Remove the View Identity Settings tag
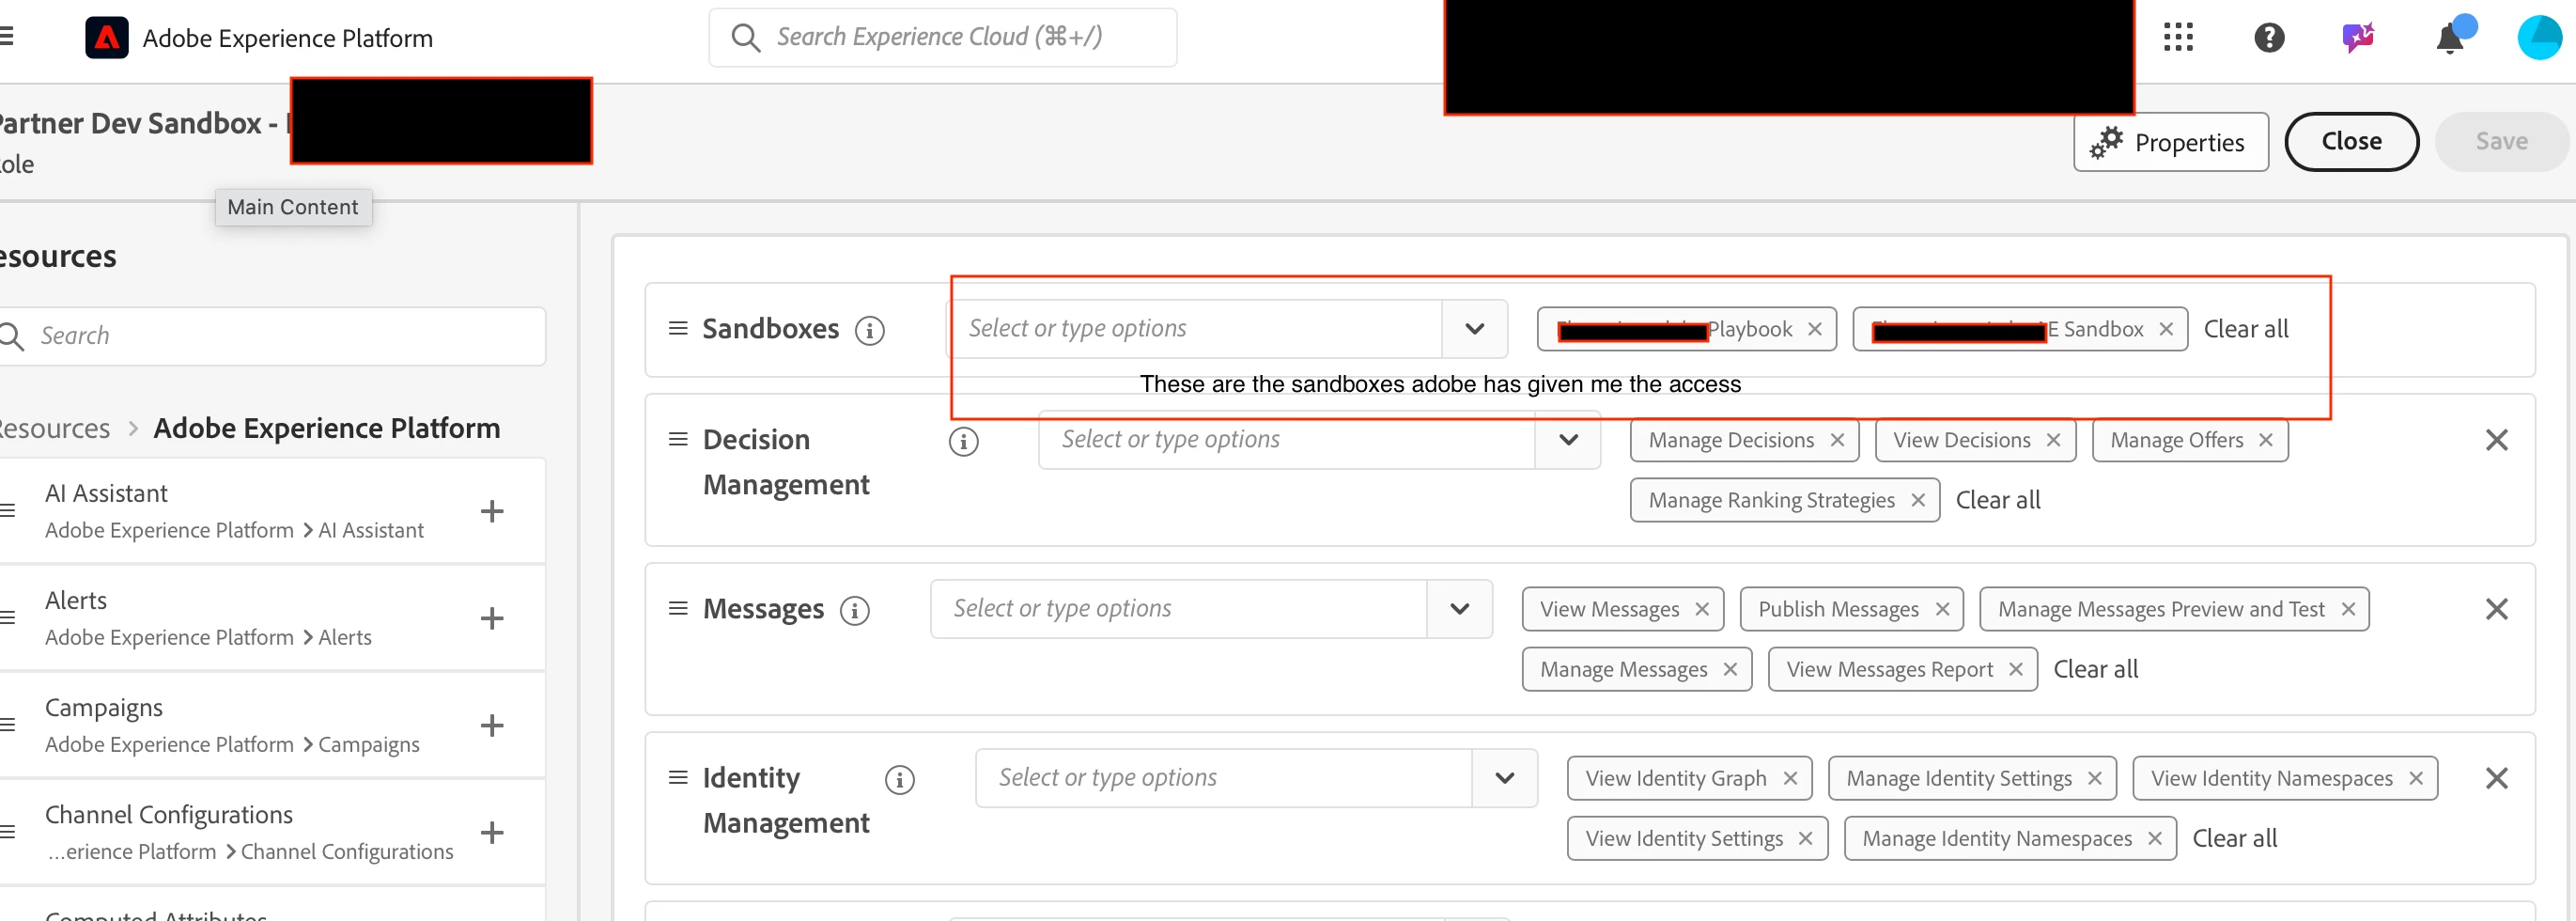 point(1805,838)
